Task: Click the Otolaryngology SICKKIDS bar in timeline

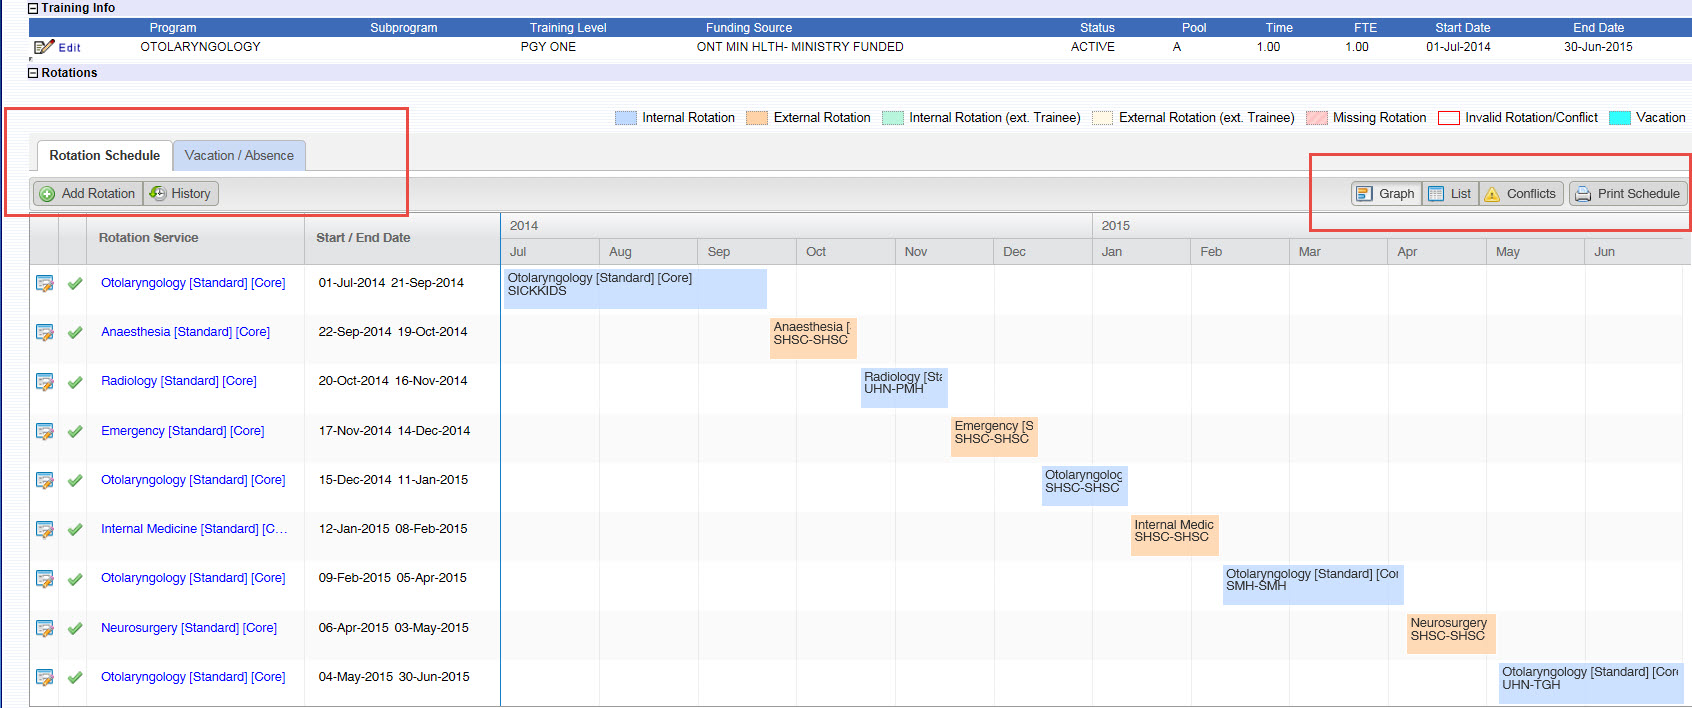Action: (634, 288)
